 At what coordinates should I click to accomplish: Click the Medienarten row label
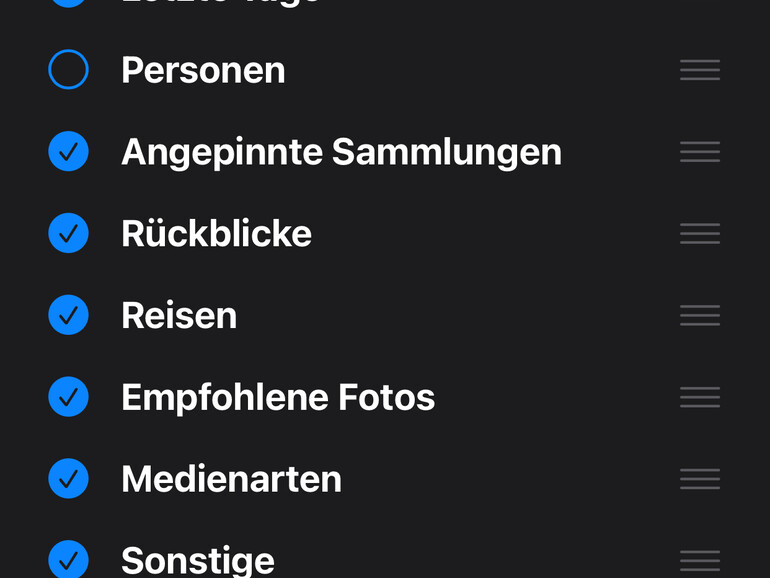point(231,479)
